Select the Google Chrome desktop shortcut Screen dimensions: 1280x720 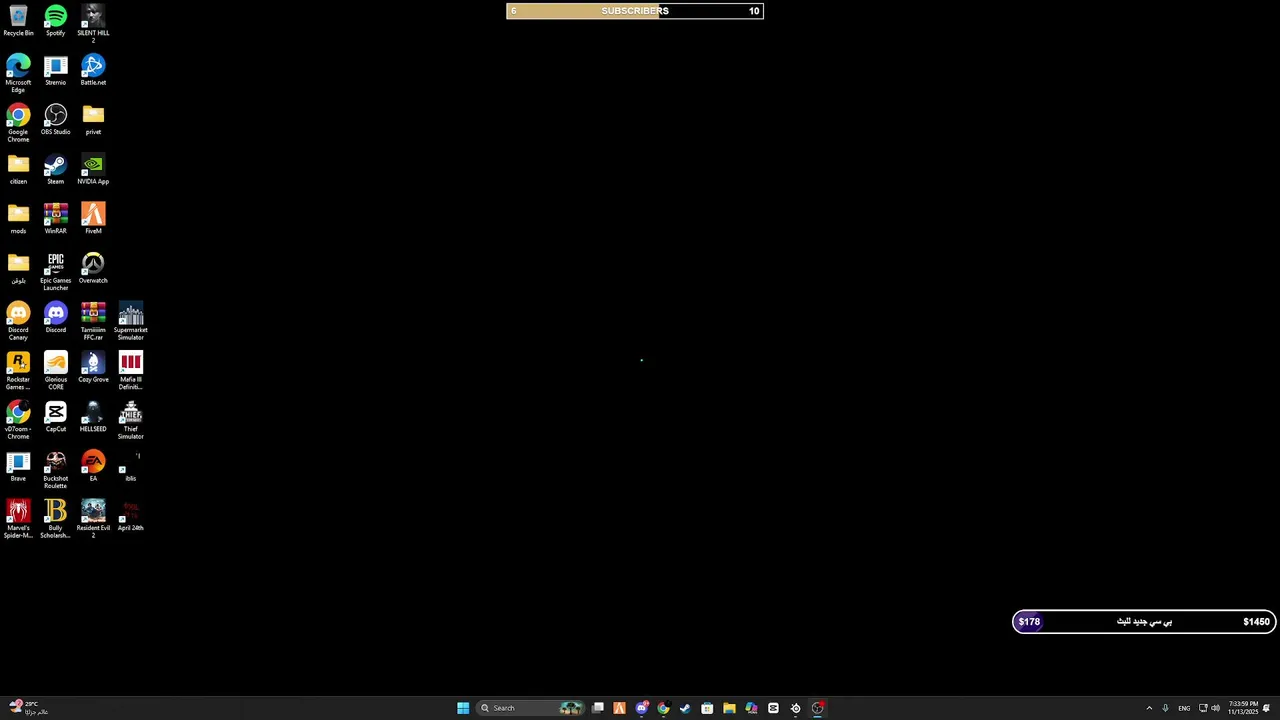pos(18,123)
